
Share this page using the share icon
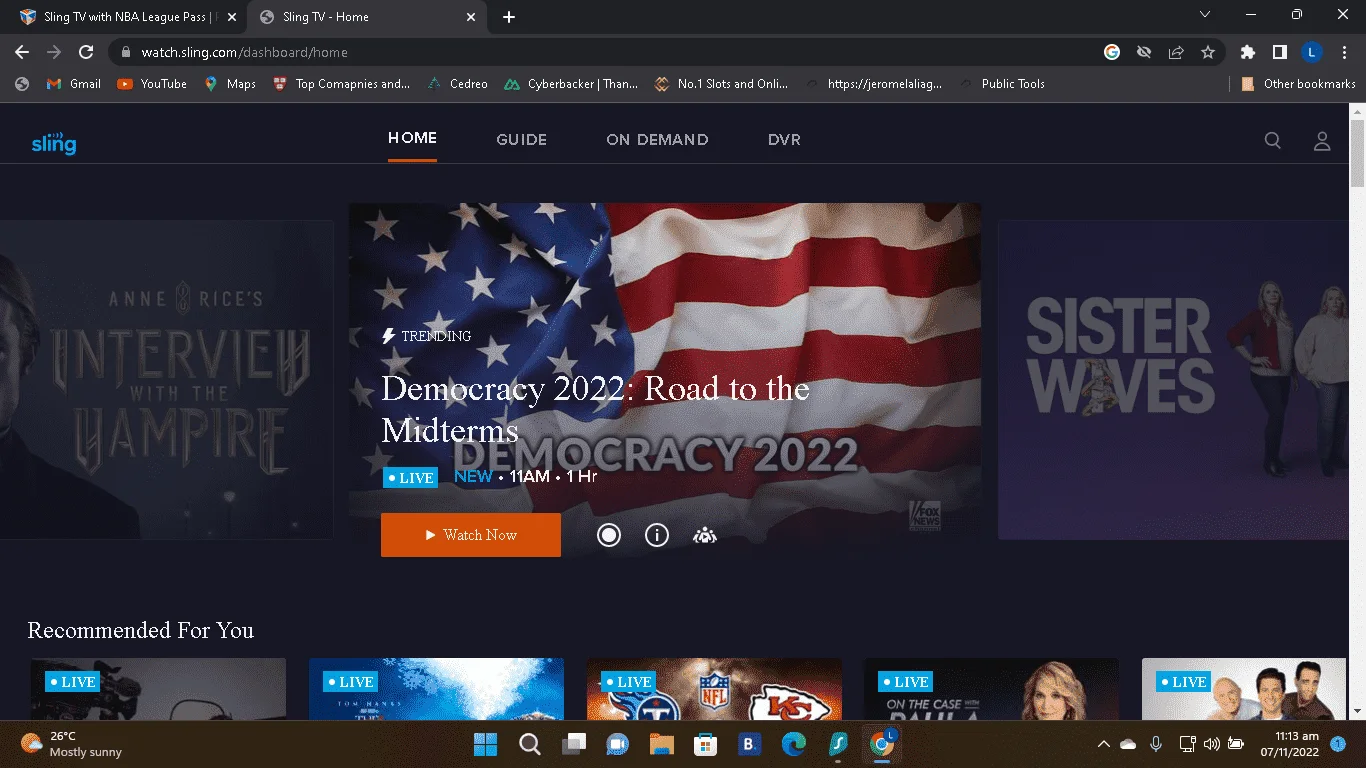[1176, 52]
